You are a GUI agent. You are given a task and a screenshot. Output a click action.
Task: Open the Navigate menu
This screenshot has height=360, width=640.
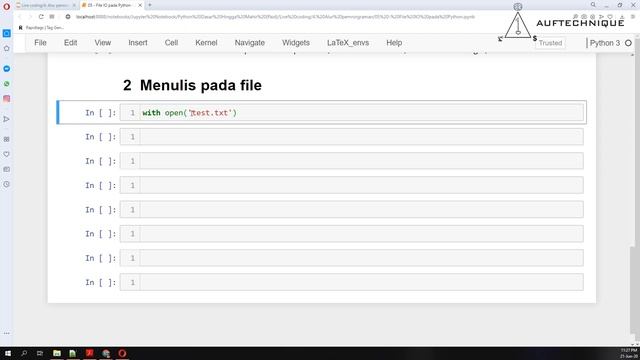coord(249,43)
